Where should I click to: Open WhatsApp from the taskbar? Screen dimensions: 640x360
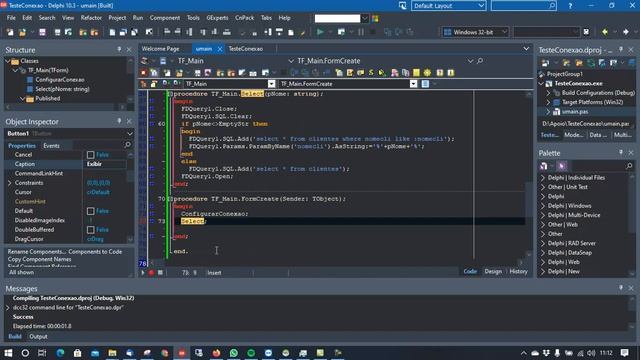tap(234, 353)
